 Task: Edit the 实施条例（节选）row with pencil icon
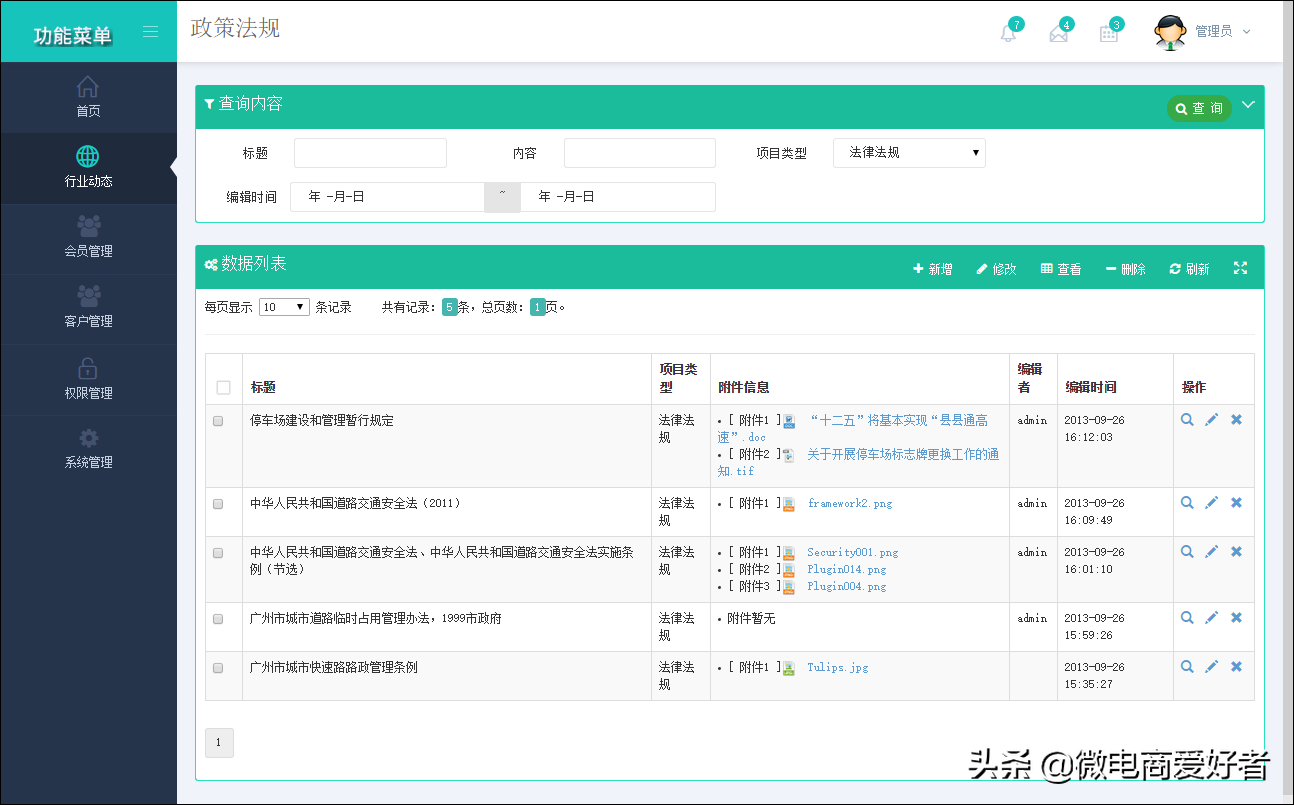1212,552
